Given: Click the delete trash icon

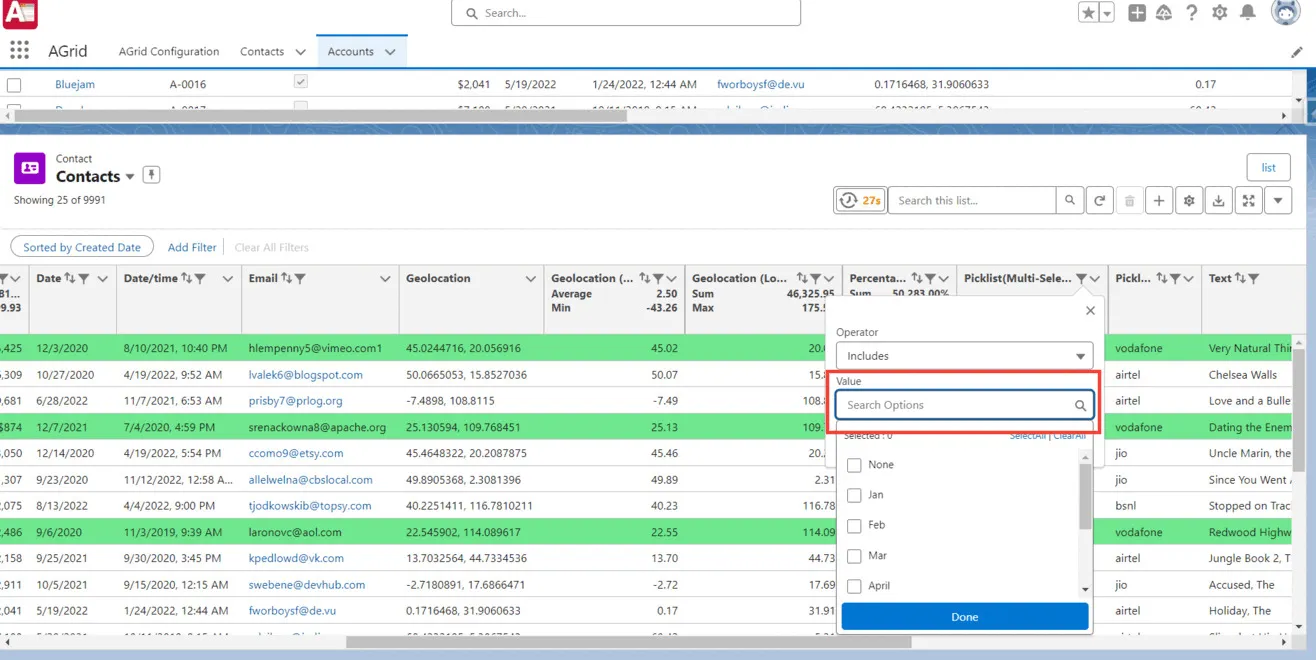Looking at the screenshot, I should pos(1129,199).
